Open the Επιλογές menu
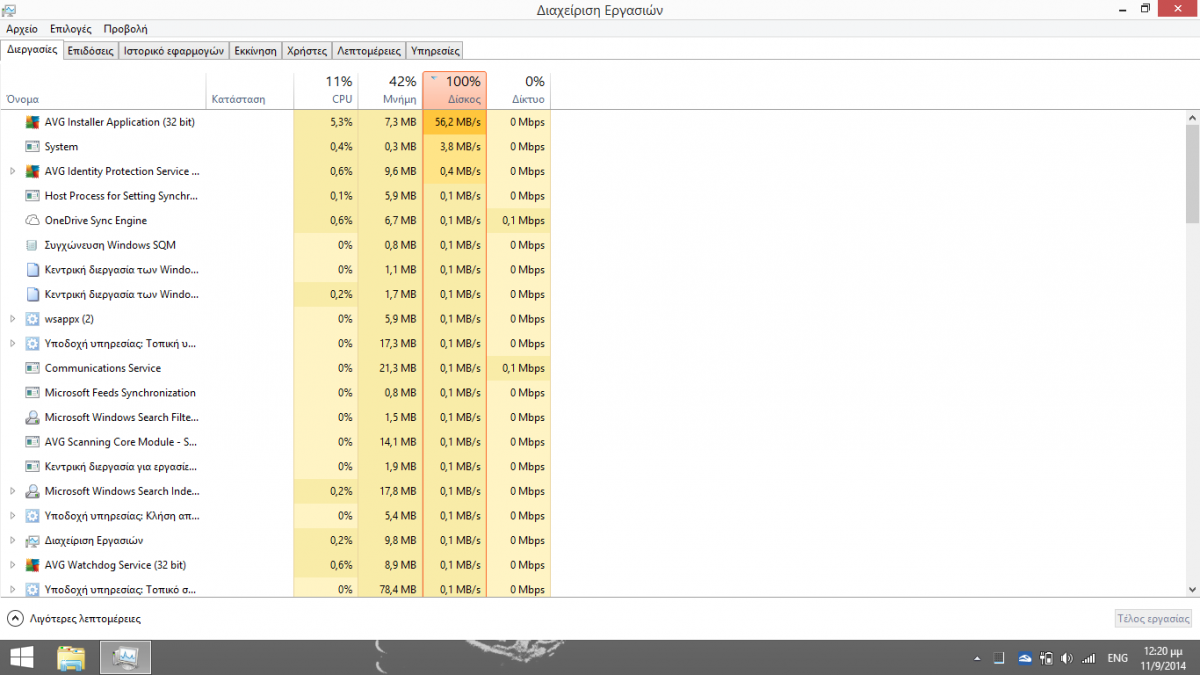Viewport: 1200px width, 675px height. click(x=70, y=30)
